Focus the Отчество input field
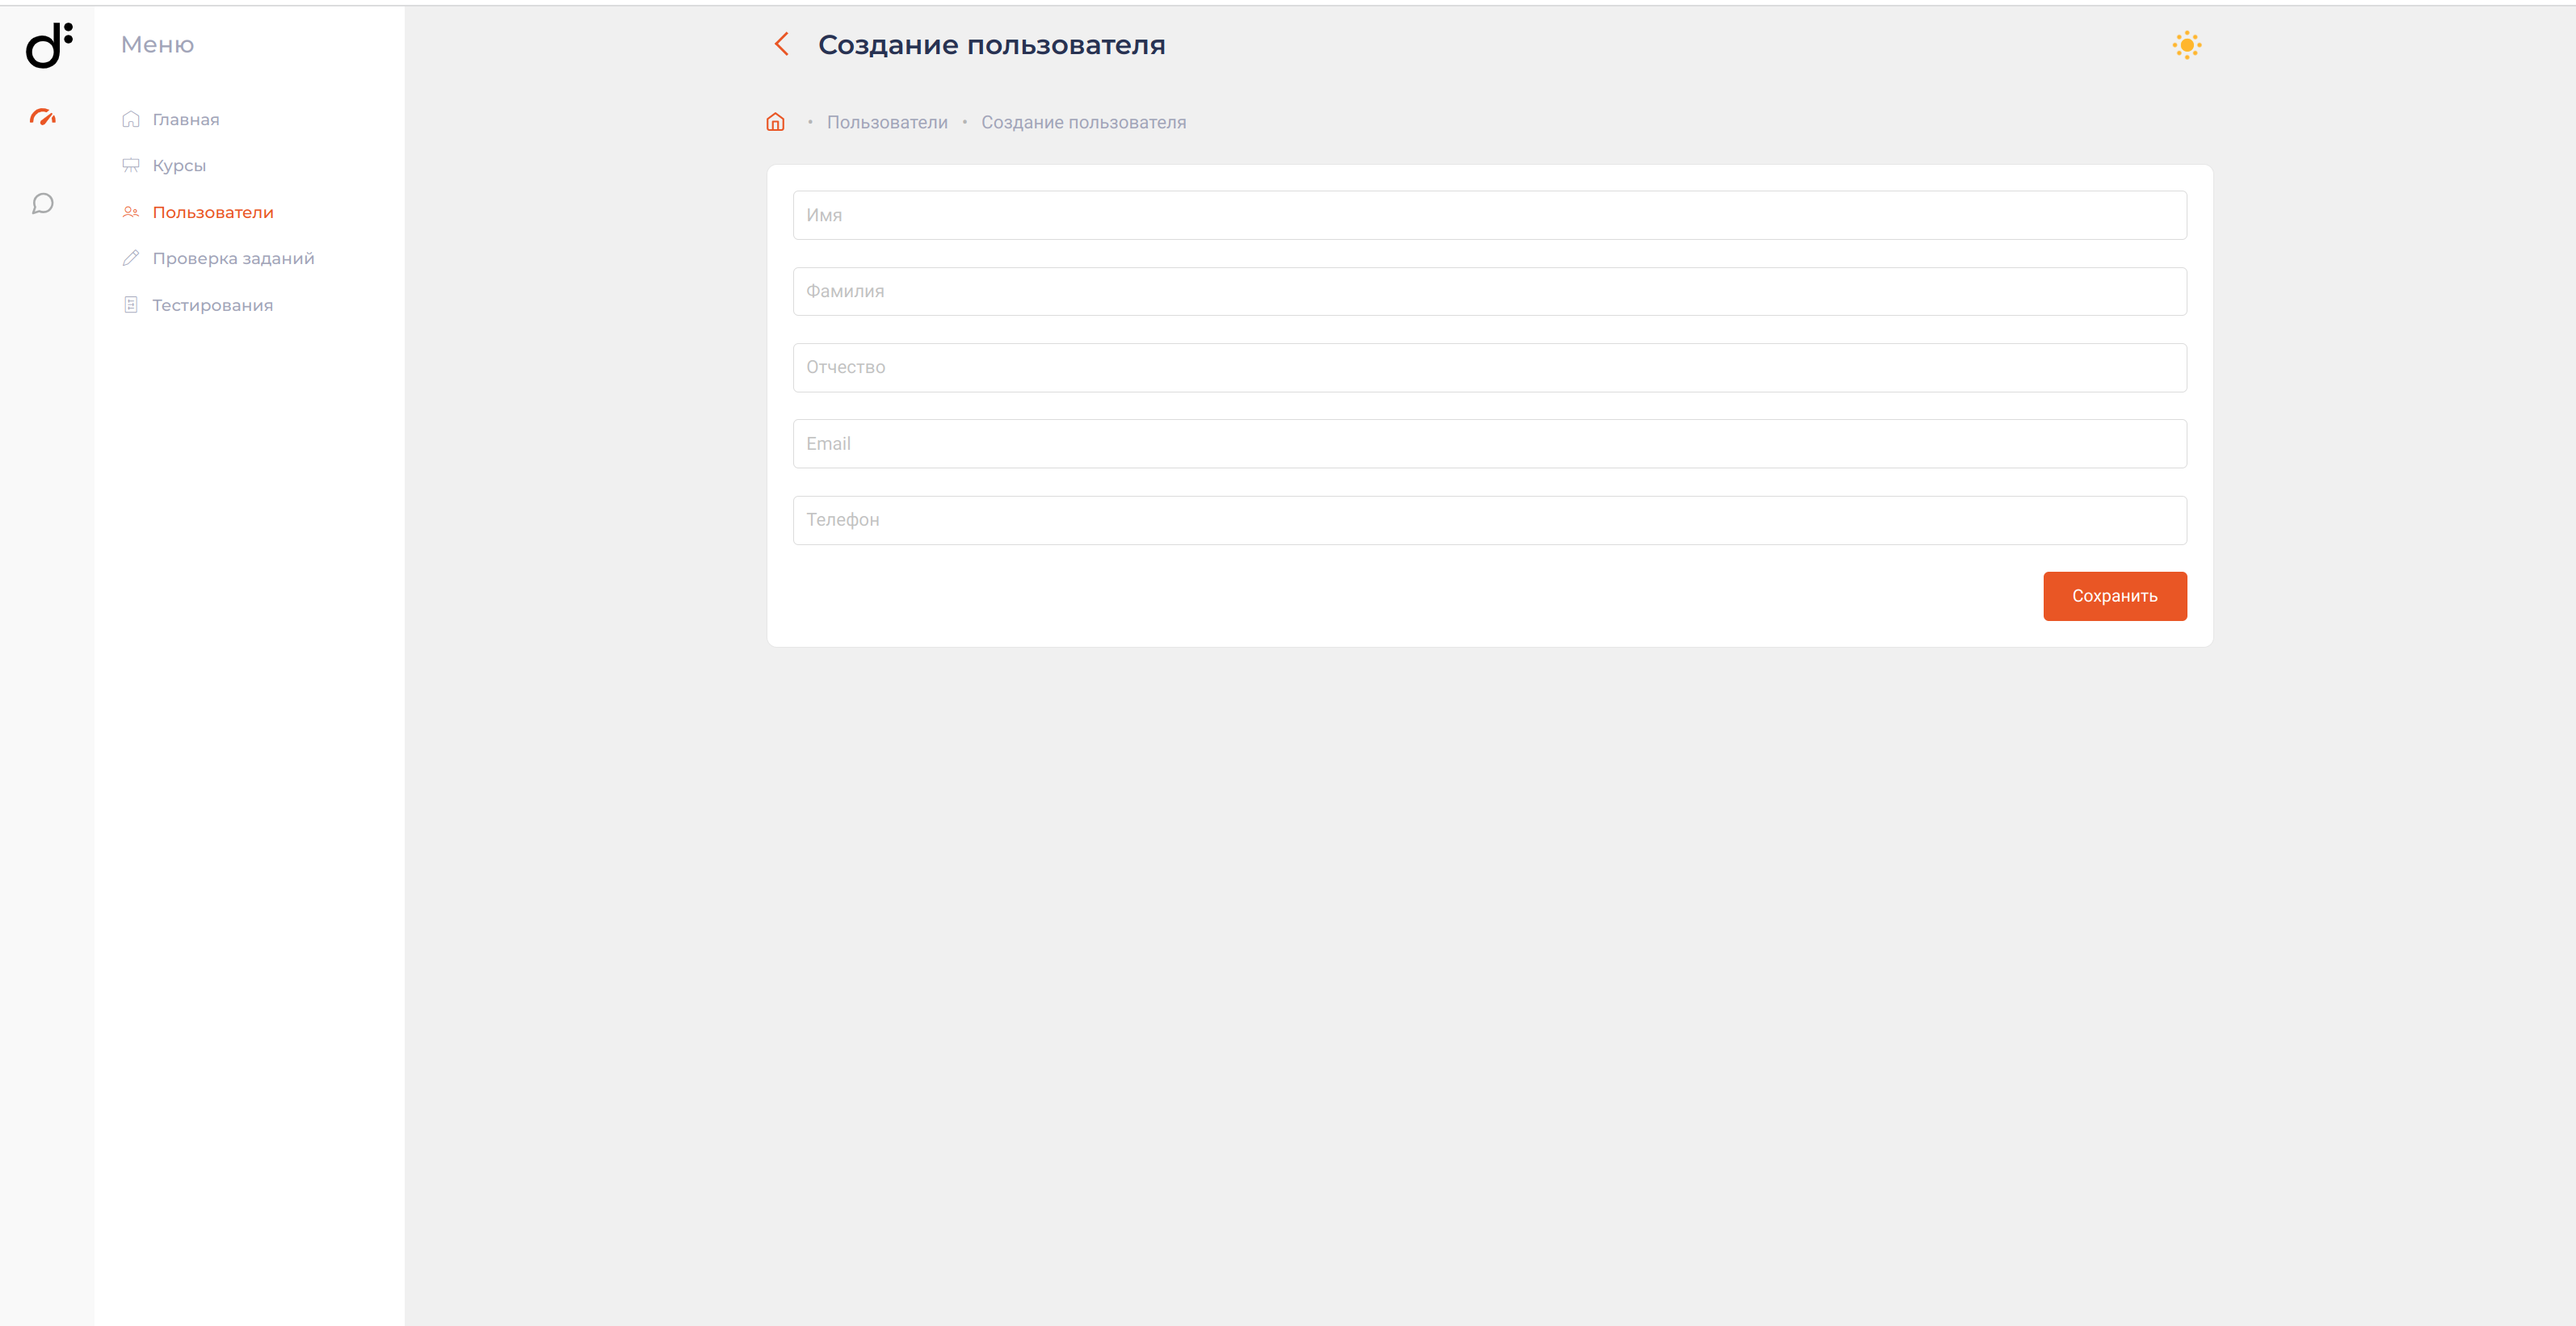2576x1326 pixels. coord(1489,367)
